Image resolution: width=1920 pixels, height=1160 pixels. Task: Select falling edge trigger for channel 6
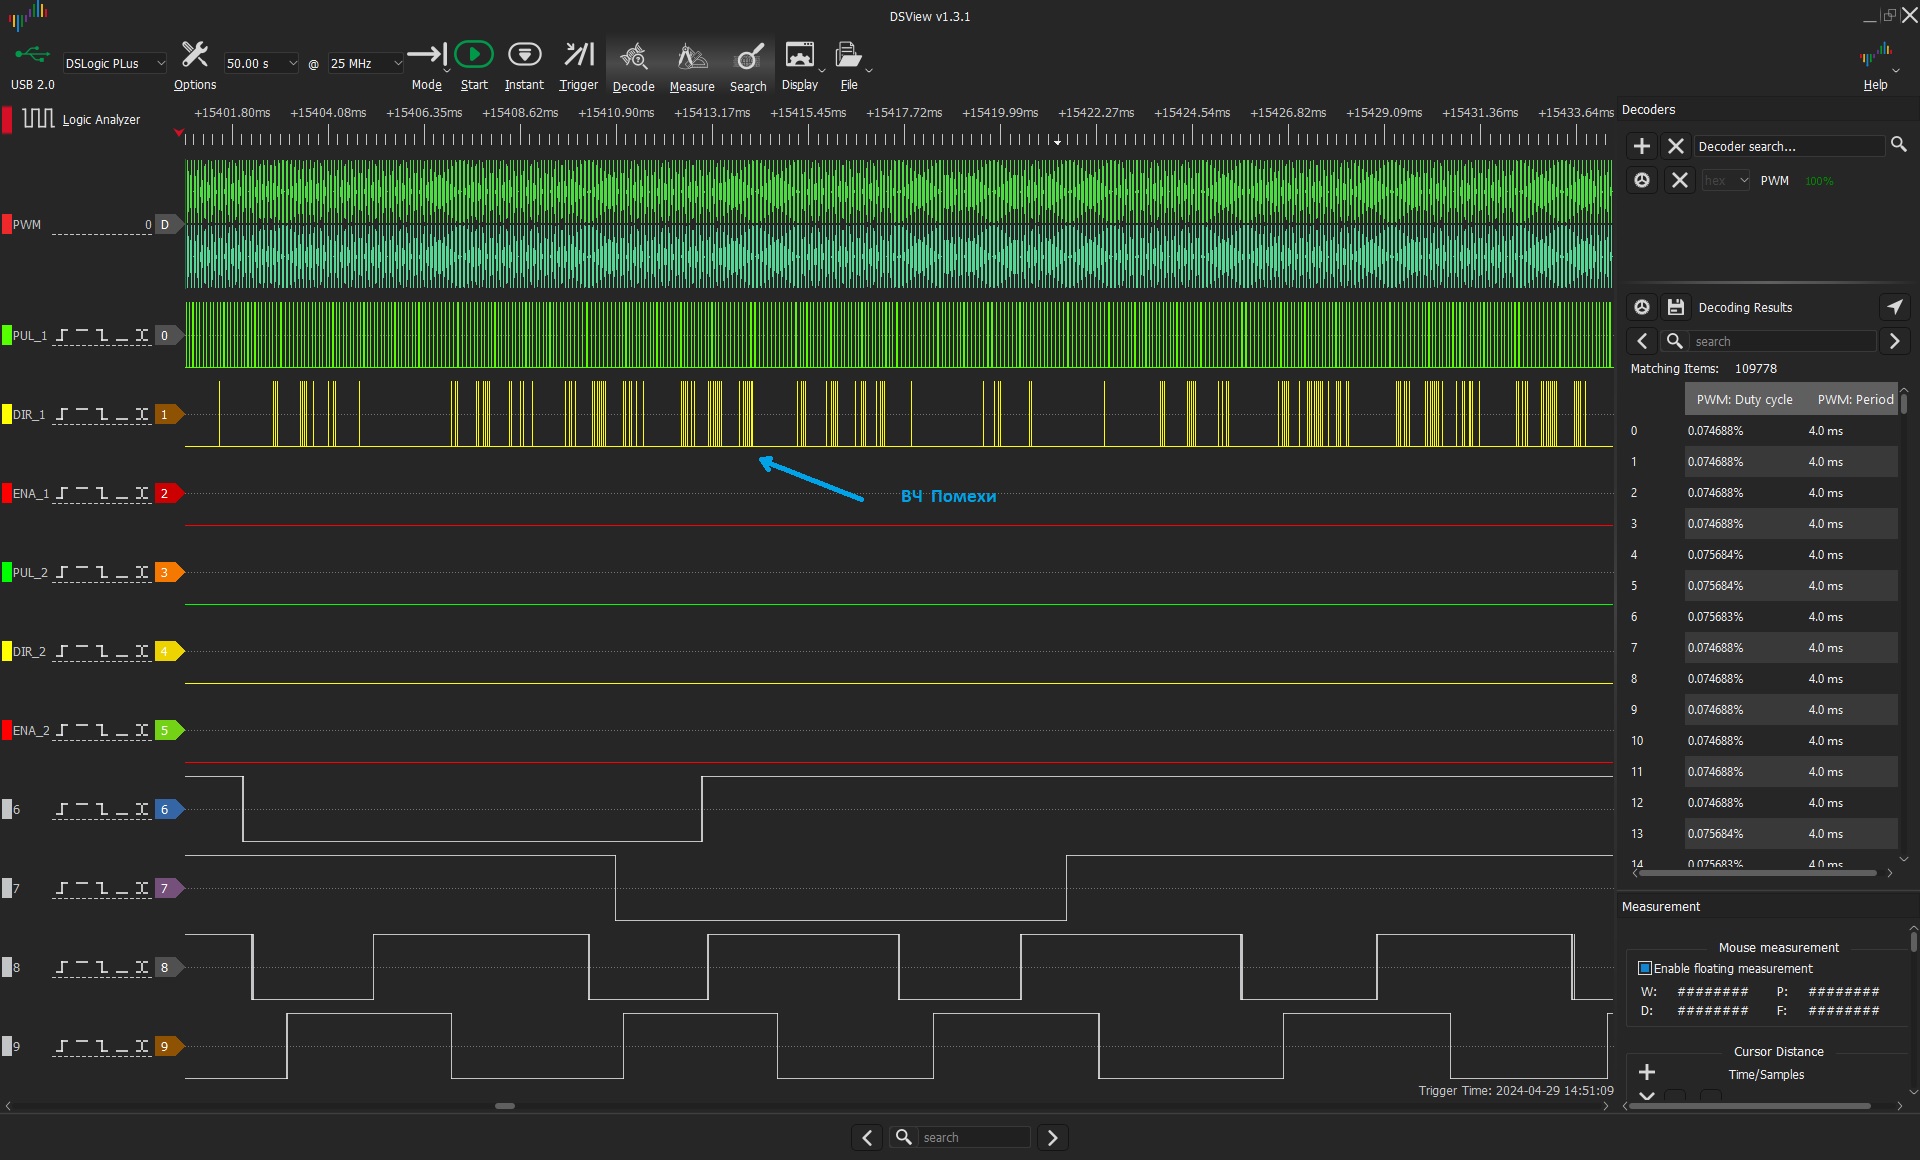(102, 809)
